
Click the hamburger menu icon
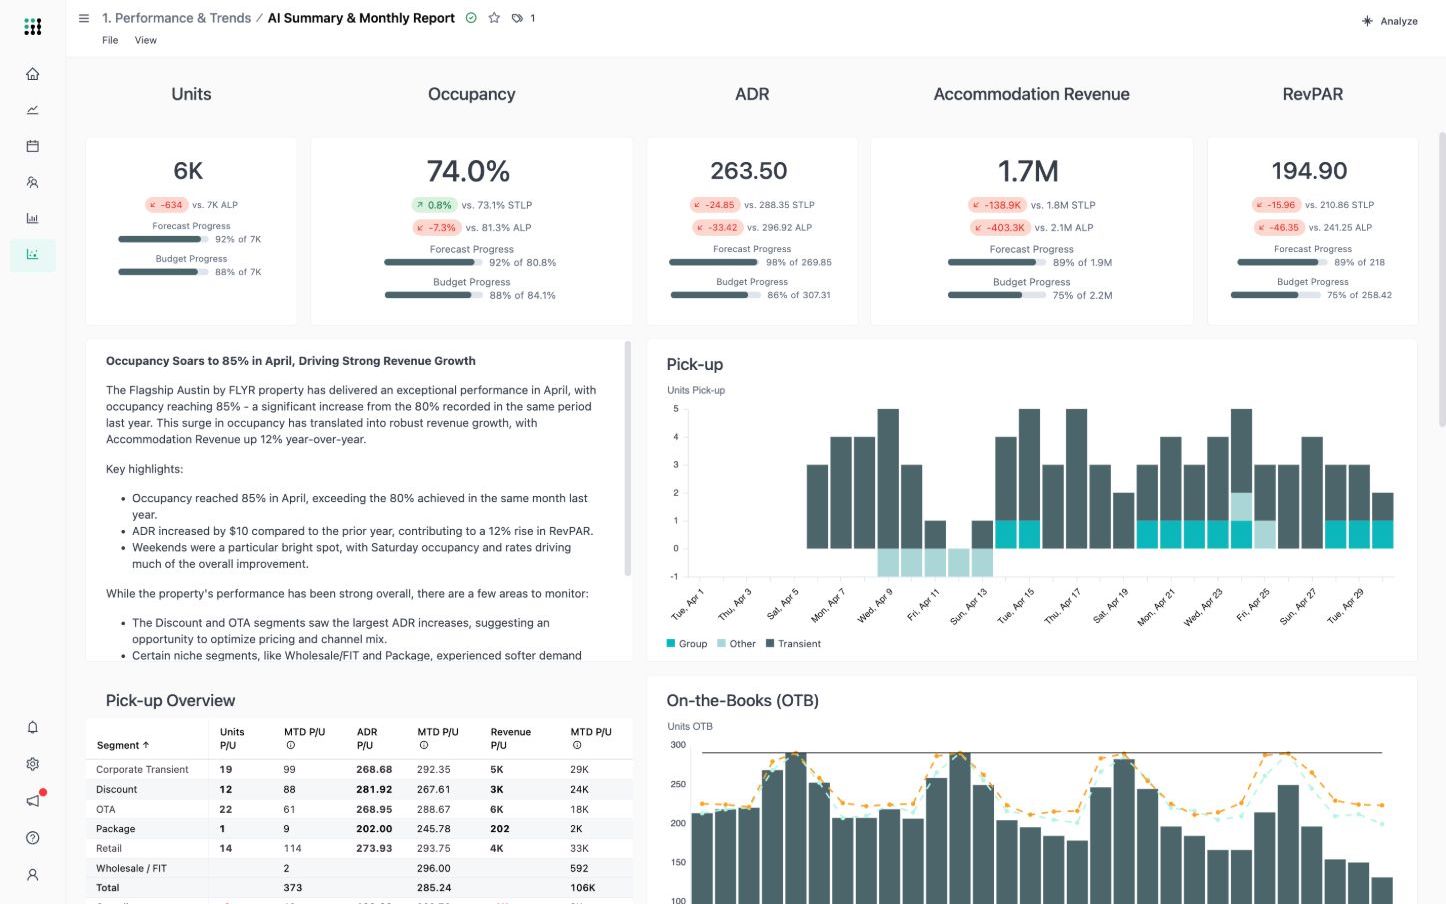pyautogui.click(x=84, y=18)
